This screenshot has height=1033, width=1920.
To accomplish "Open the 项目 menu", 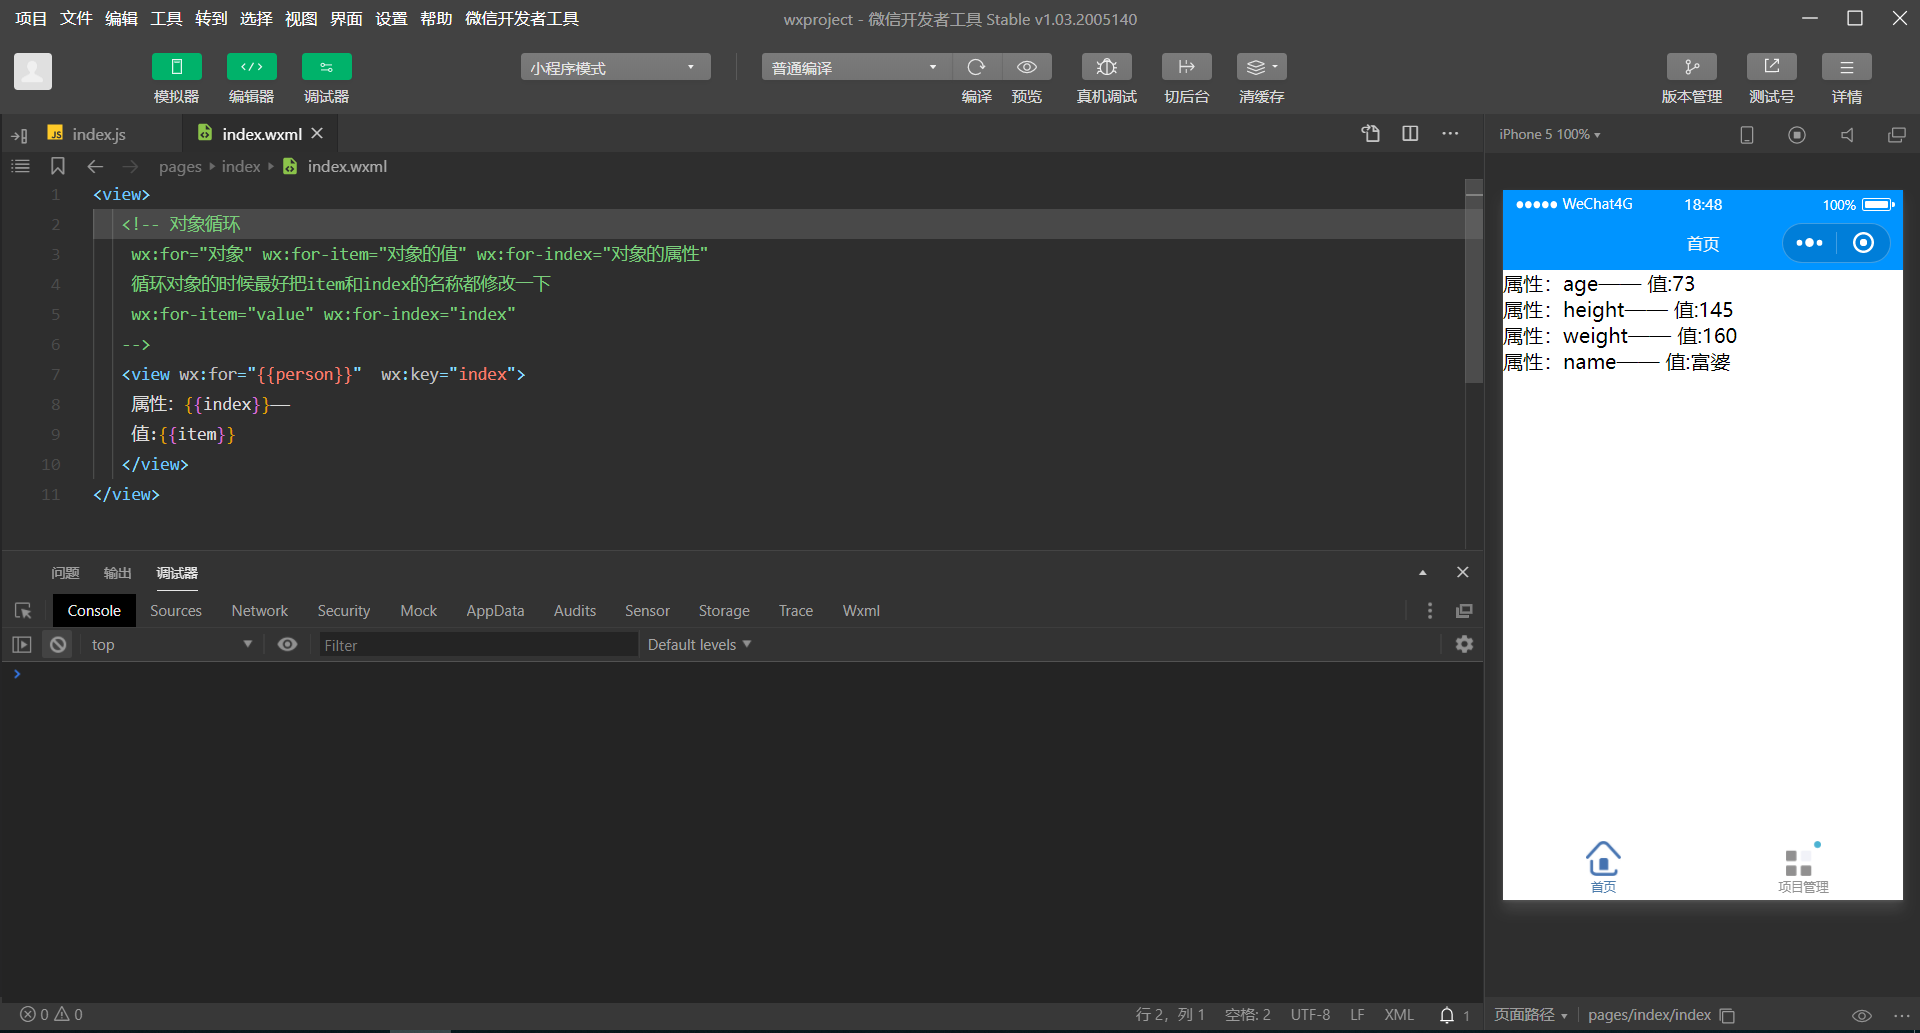I will click(x=31, y=19).
